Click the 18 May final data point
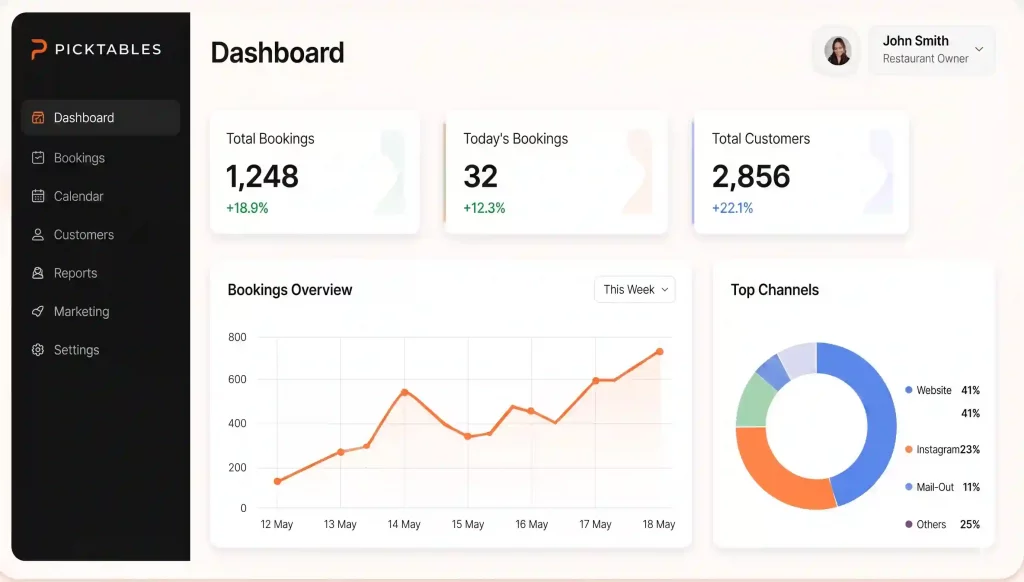The width and height of the screenshot is (1024, 582). (x=660, y=351)
